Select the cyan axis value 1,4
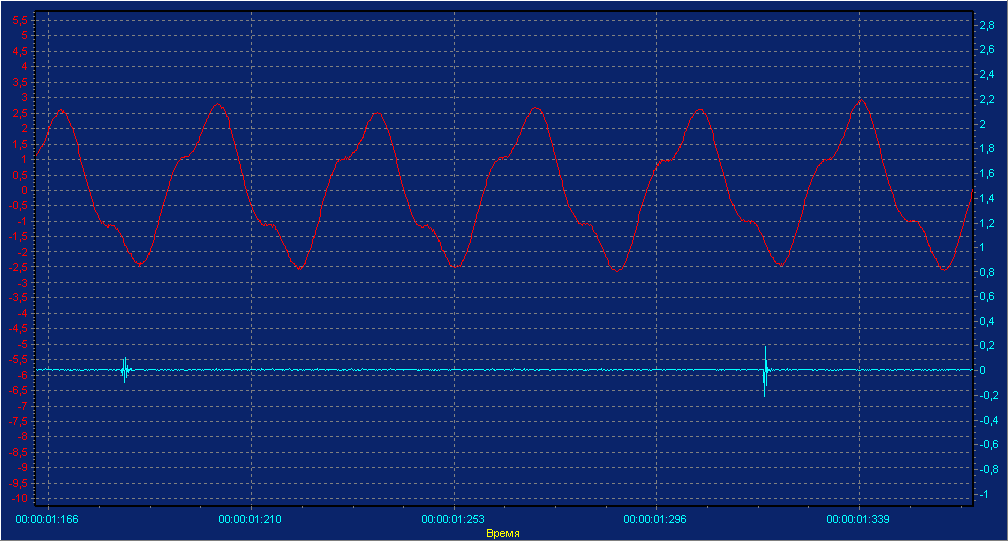Screen dimensions: 1008x541 point(987,198)
